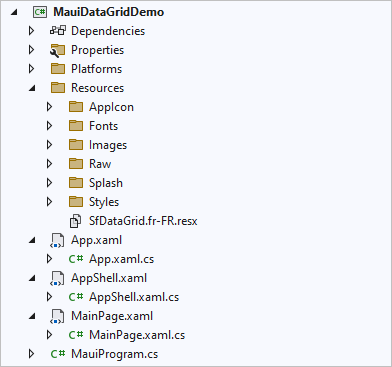Image resolution: width=392 pixels, height=367 pixels.
Task: Click the Resources folder icon
Action: (x=58, y=88)
